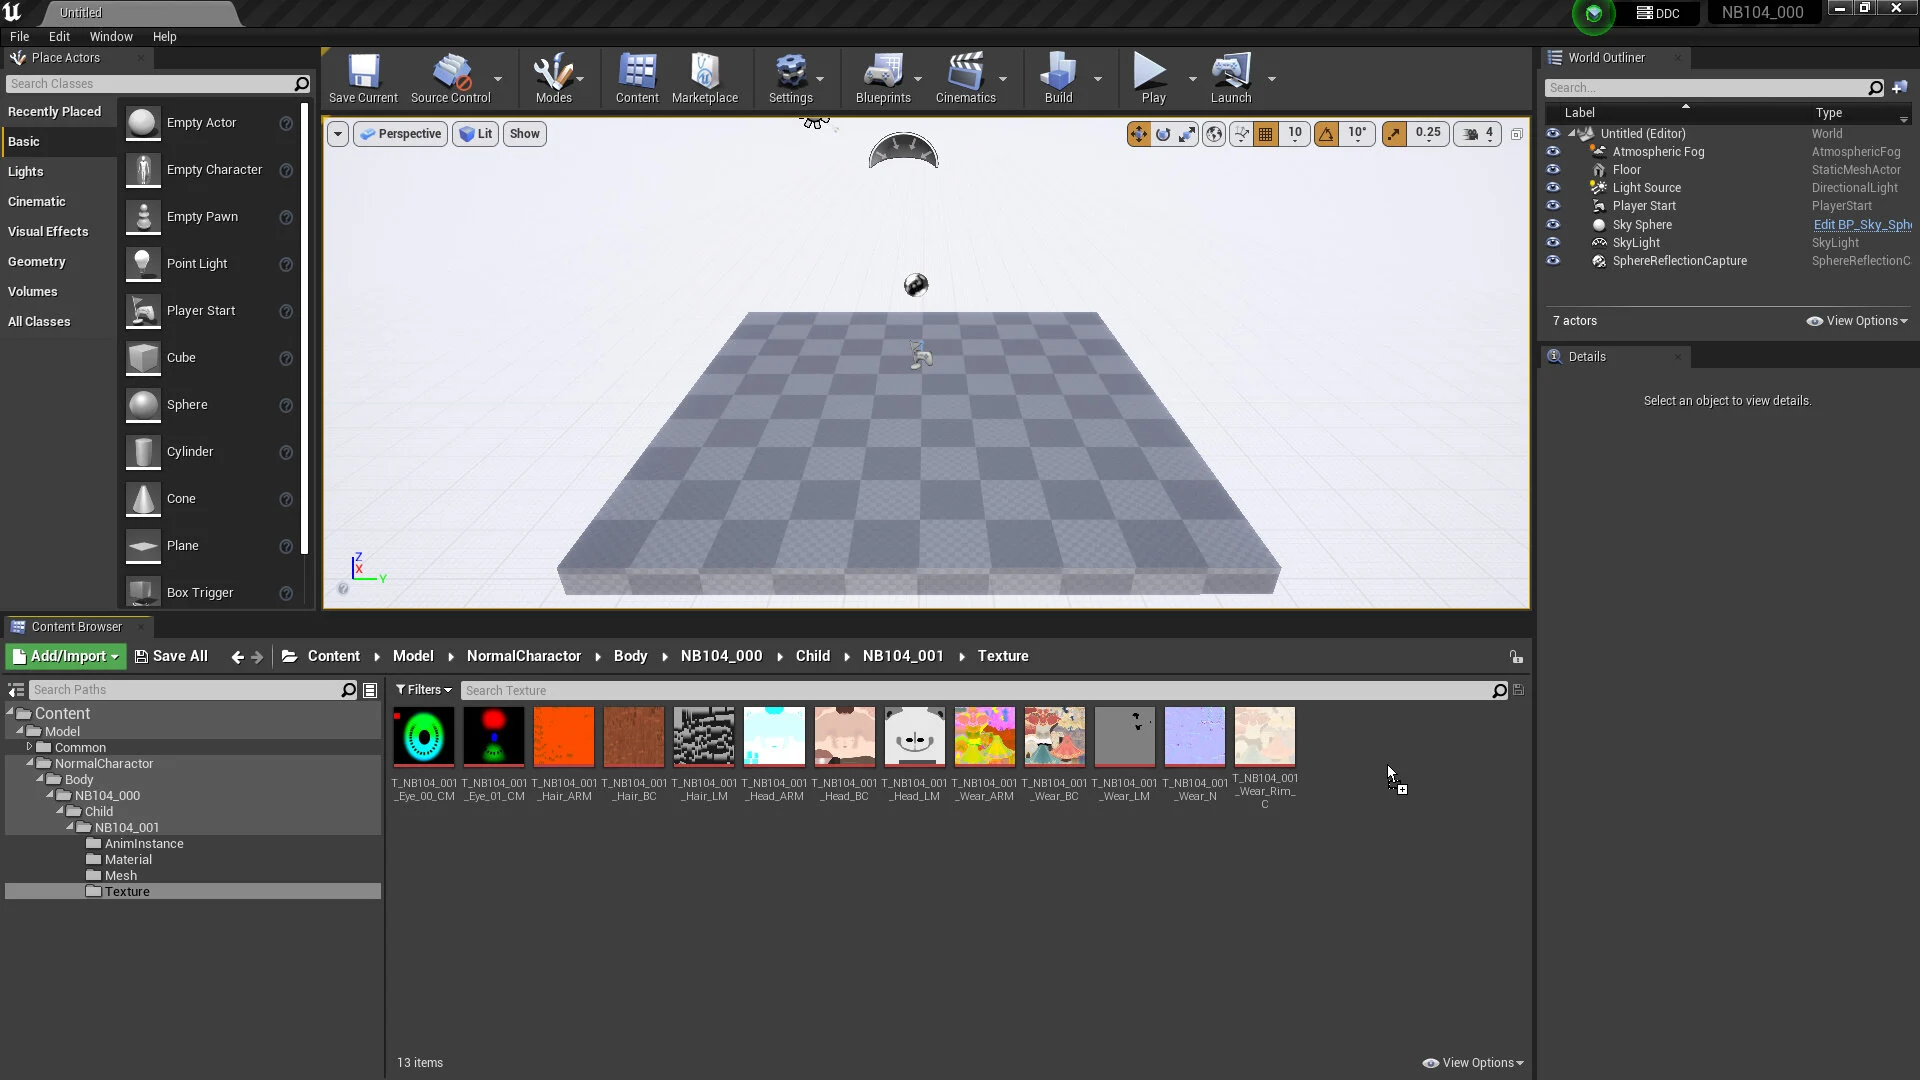The width and height of the screenshot is (1920, 1080).
Task: Open the File menu
Action: (x=19, y=37)
